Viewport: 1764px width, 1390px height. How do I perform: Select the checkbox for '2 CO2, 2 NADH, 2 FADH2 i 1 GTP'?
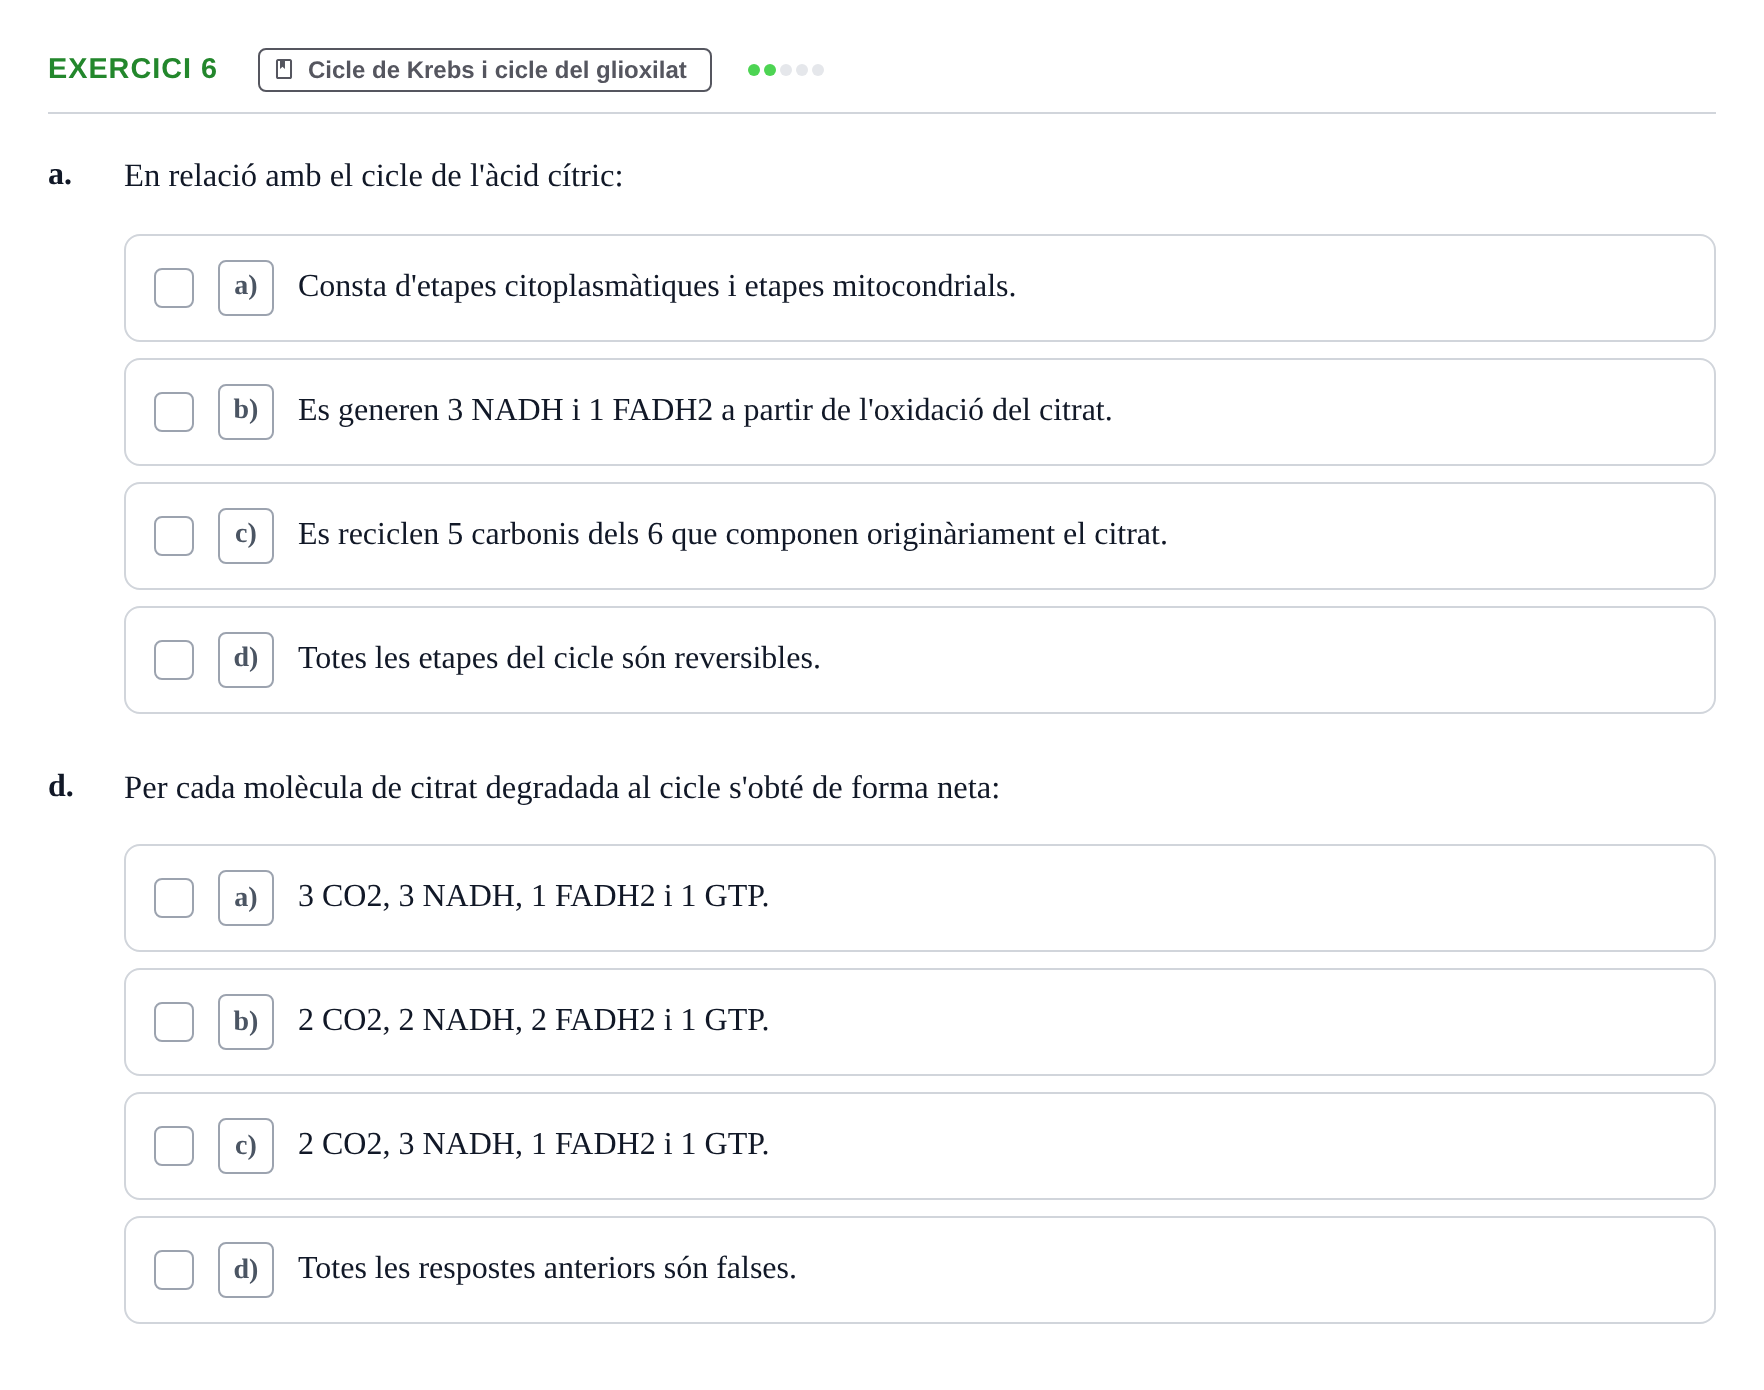pos(174,1022)
